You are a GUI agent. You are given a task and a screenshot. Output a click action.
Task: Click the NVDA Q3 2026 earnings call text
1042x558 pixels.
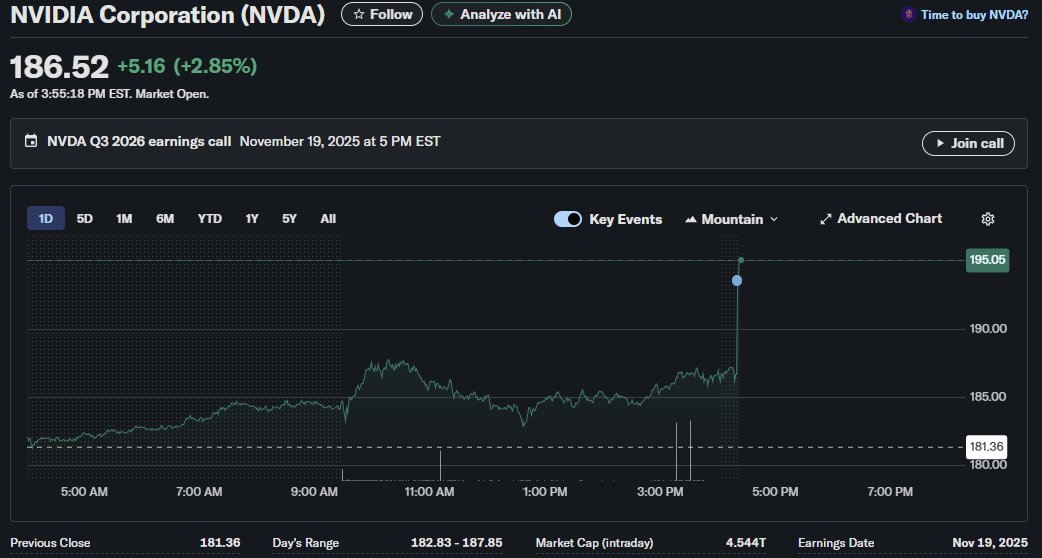tap(139, 141)
